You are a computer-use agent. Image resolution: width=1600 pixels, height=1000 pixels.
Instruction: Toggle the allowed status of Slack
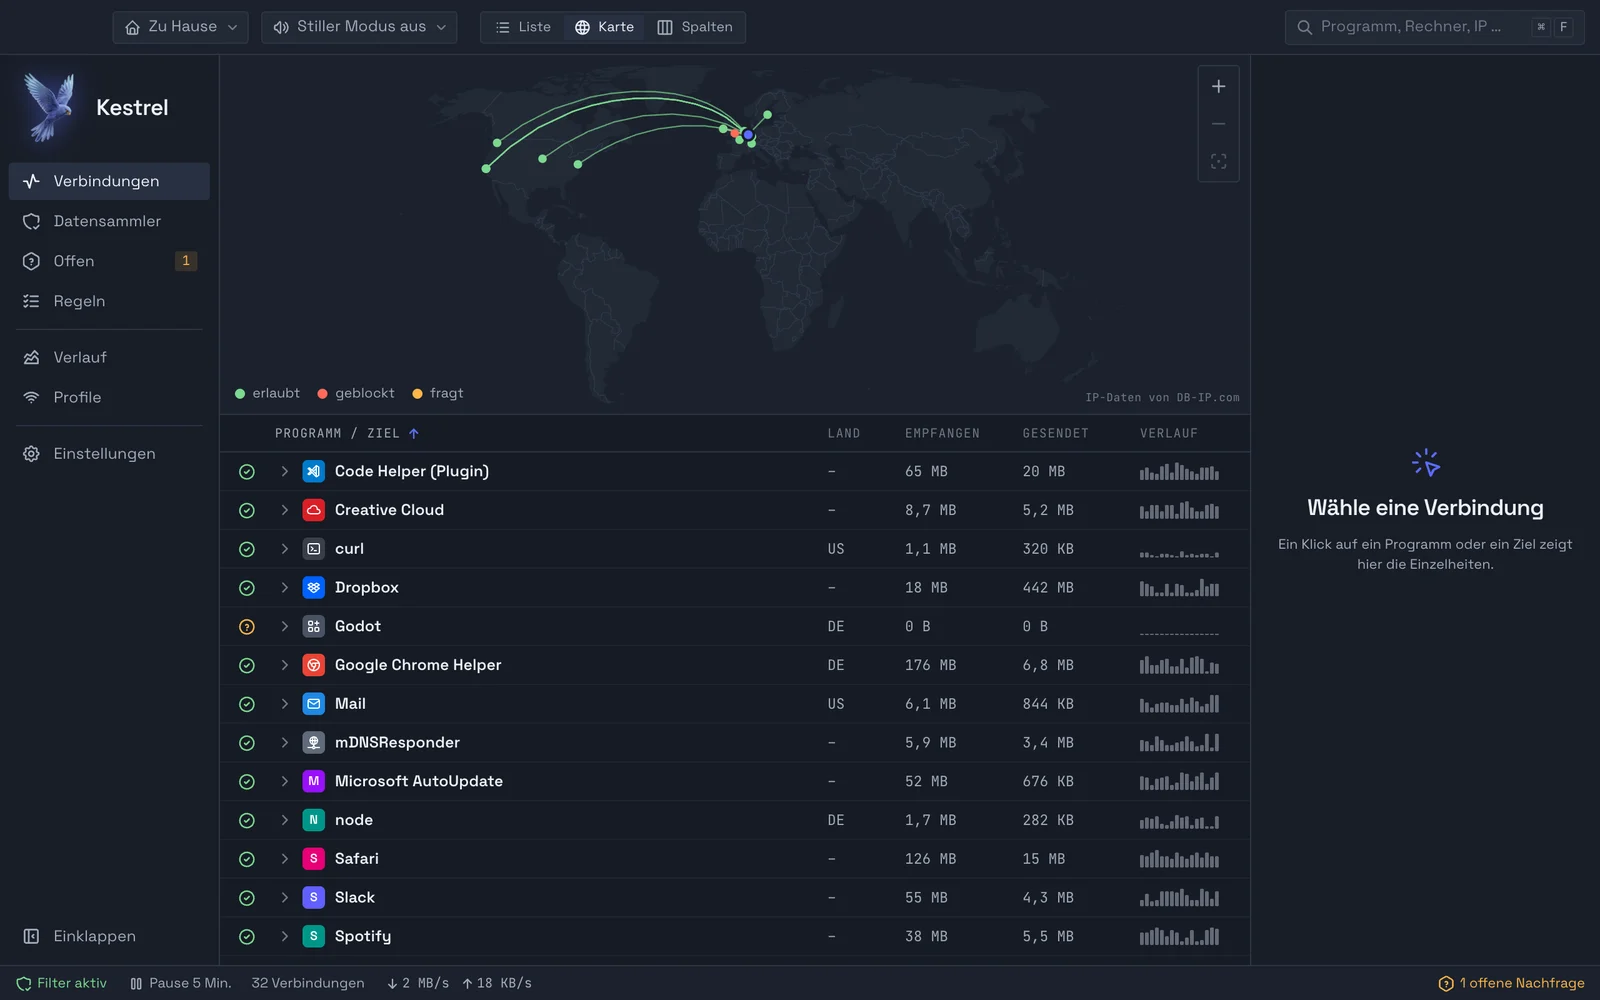tap(247, 898)
